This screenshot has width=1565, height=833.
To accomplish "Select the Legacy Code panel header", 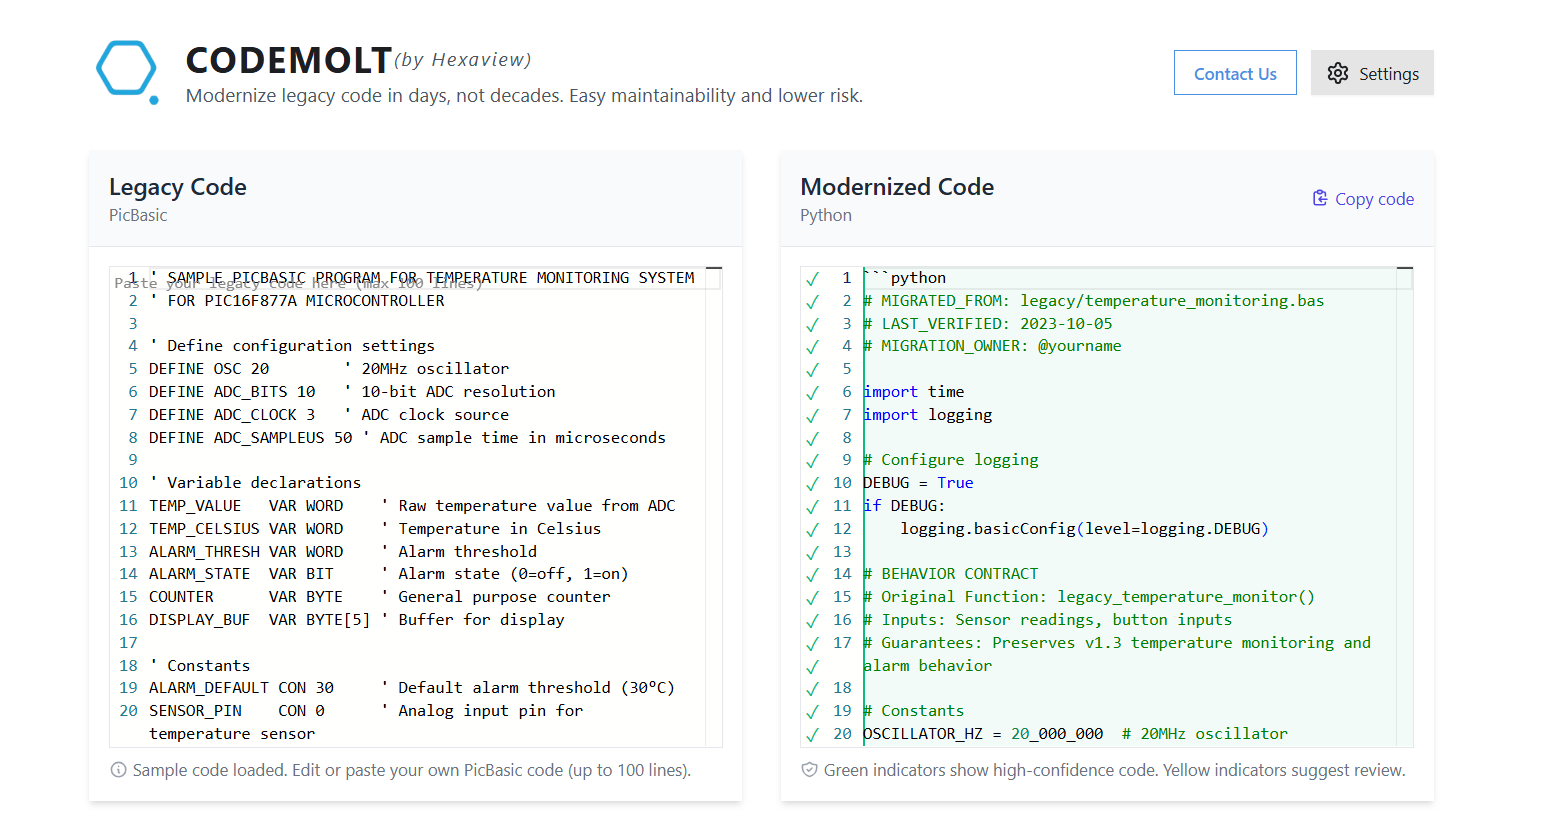I will 177,187.
